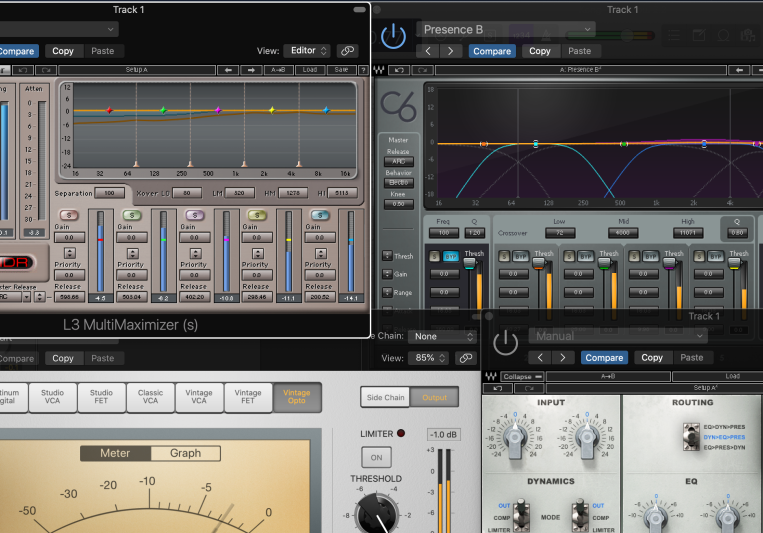Open the Presence B preset dropdown
Screen dimensions: 763x533
click(x=508, y=29)
